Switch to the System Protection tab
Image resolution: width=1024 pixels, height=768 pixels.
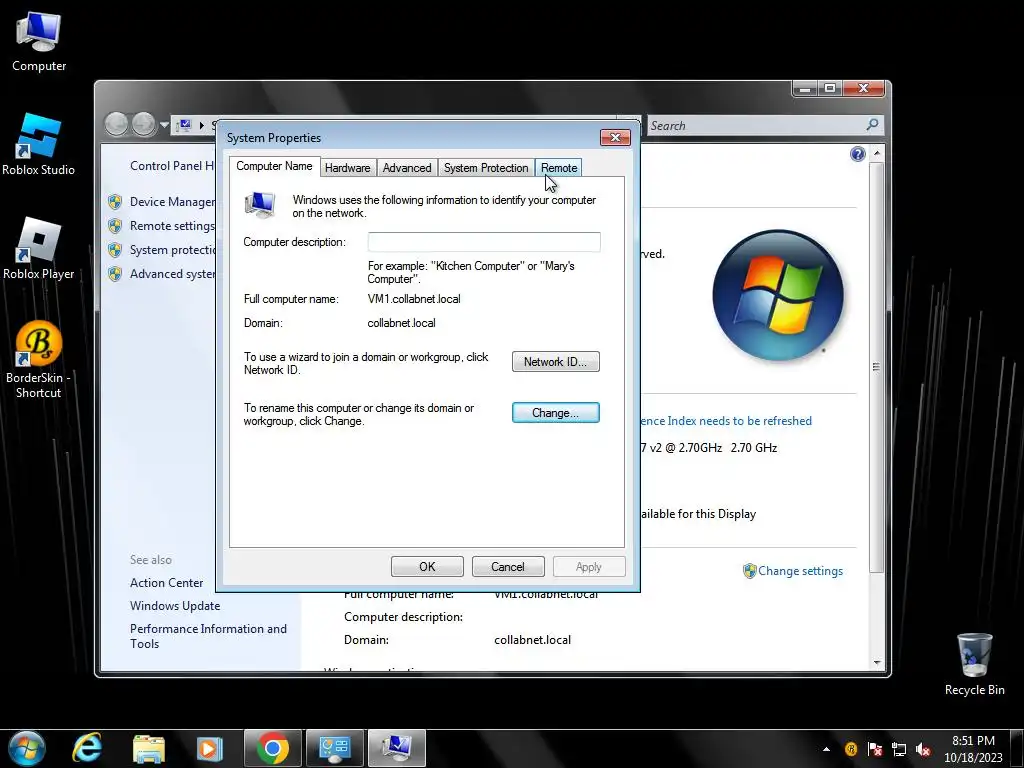(486, 168)
